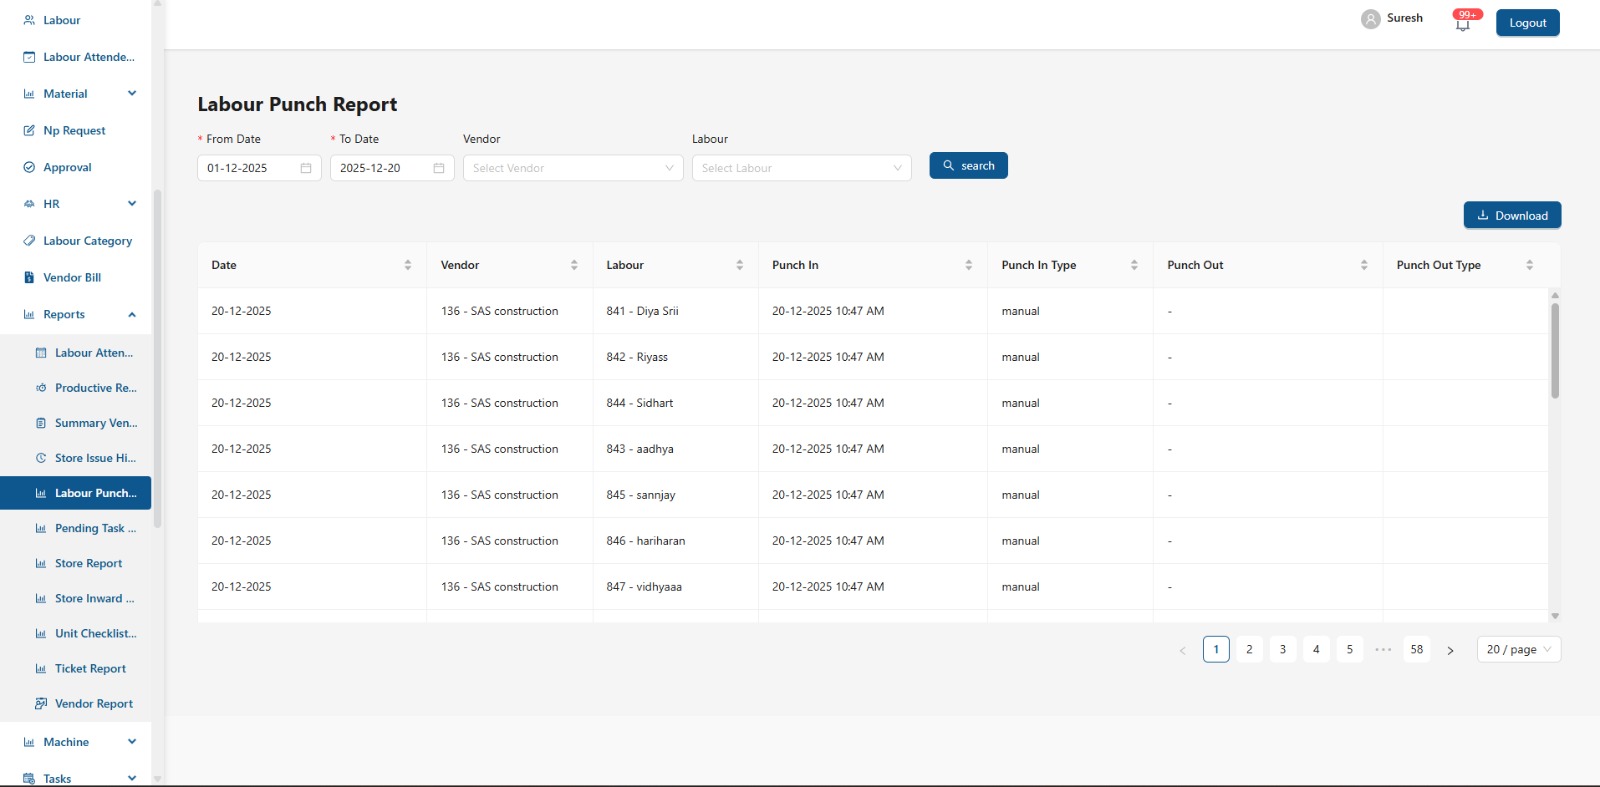Go to page 3 of results

coord(1283,649)
